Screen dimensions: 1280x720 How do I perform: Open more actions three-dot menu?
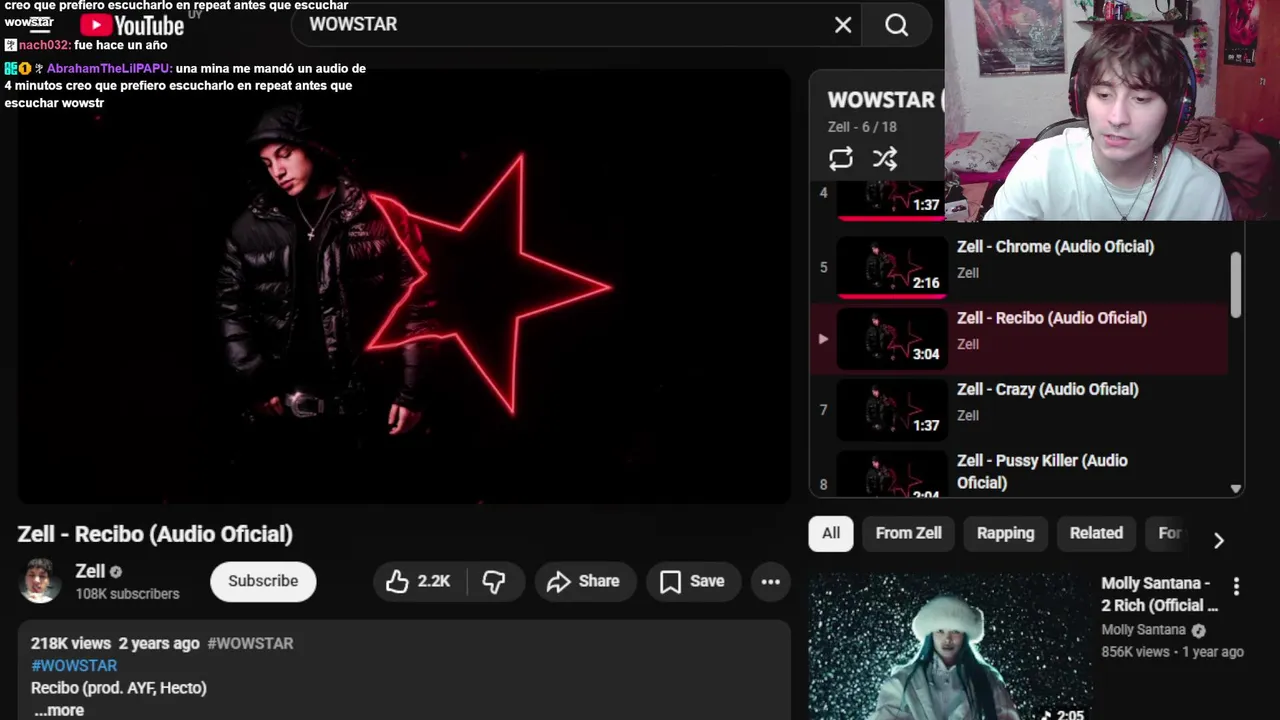(x=771, y=581)
